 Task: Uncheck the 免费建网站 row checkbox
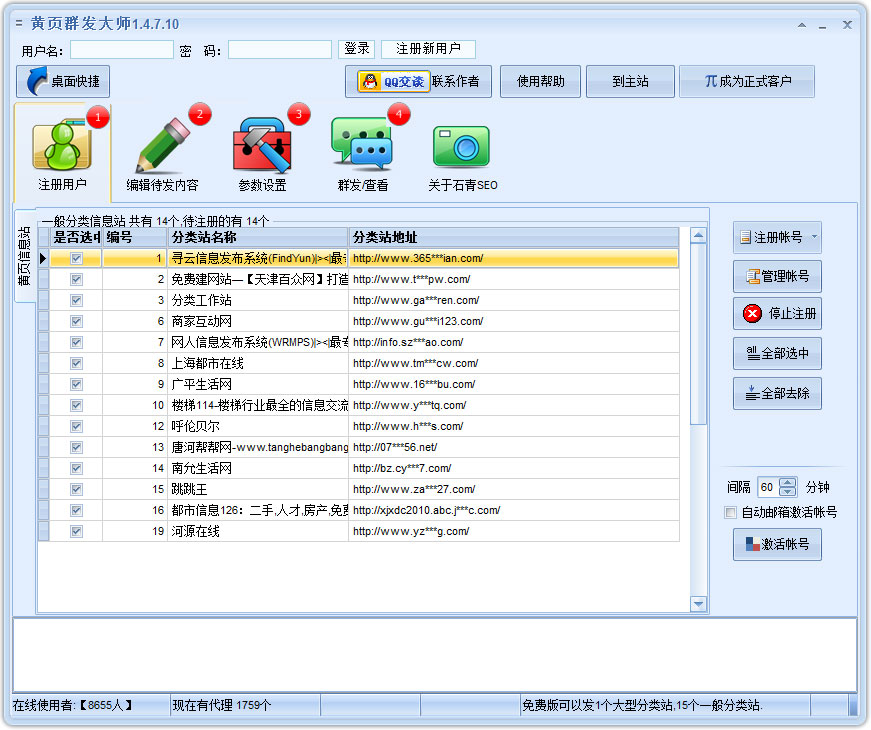point(76,279)
